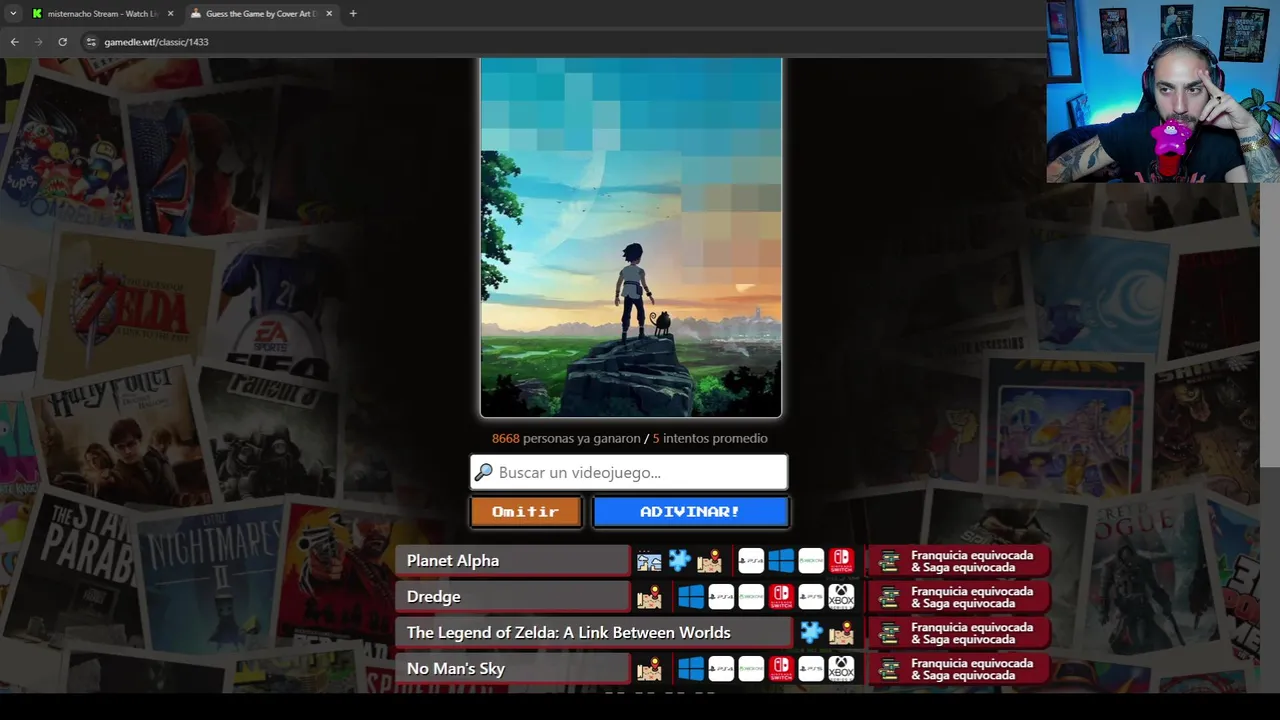This screenshot has width=1280, height=720.
Task: Click the Xbox One icon in Dredge row
Action: coord(751,597)
